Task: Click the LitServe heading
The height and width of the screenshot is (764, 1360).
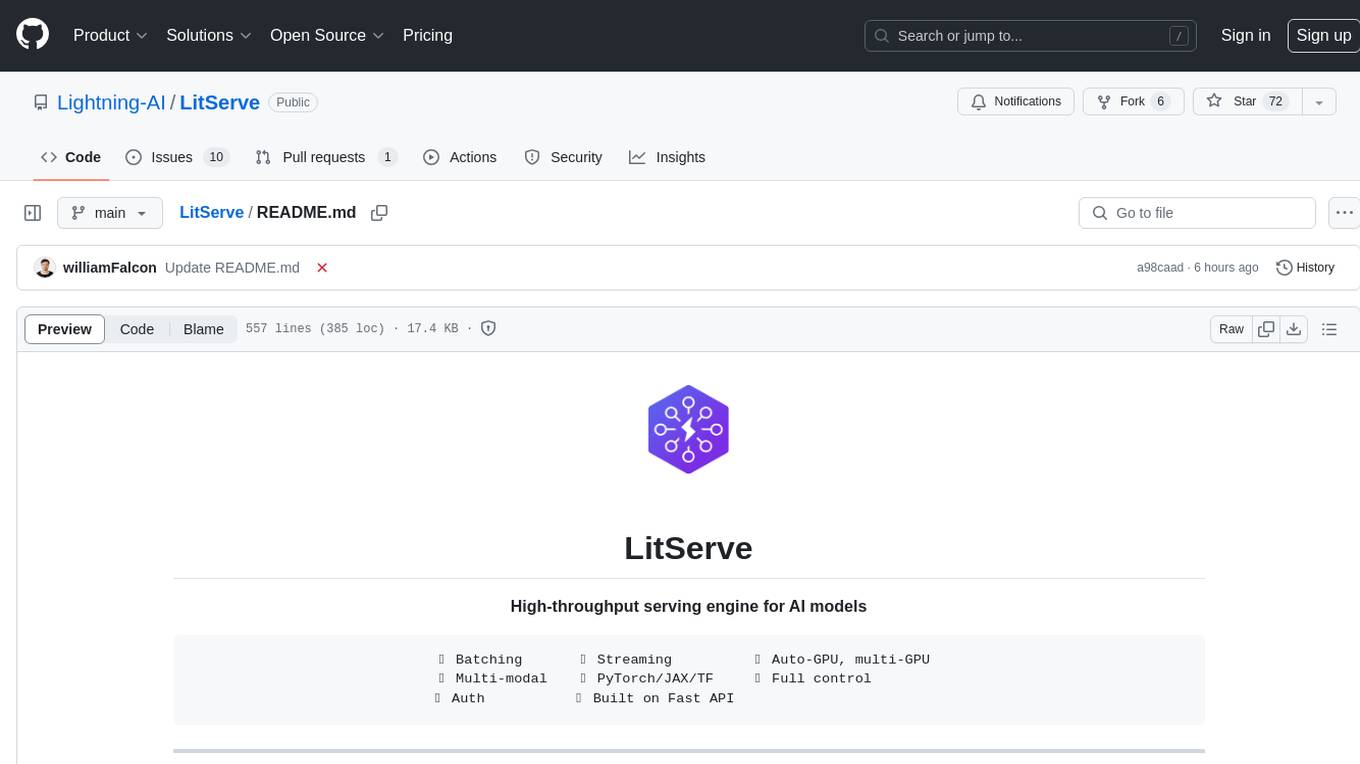Action: (688, 548)
